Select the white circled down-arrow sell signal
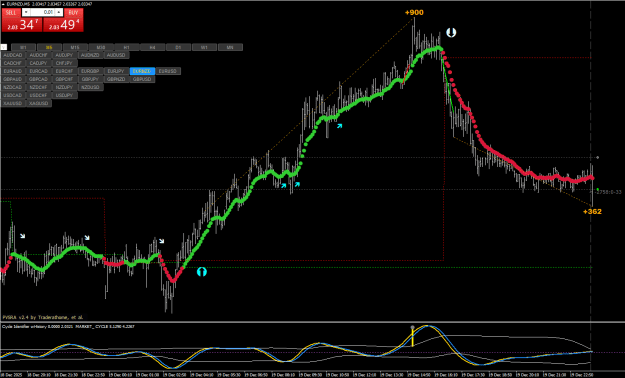 451,33
